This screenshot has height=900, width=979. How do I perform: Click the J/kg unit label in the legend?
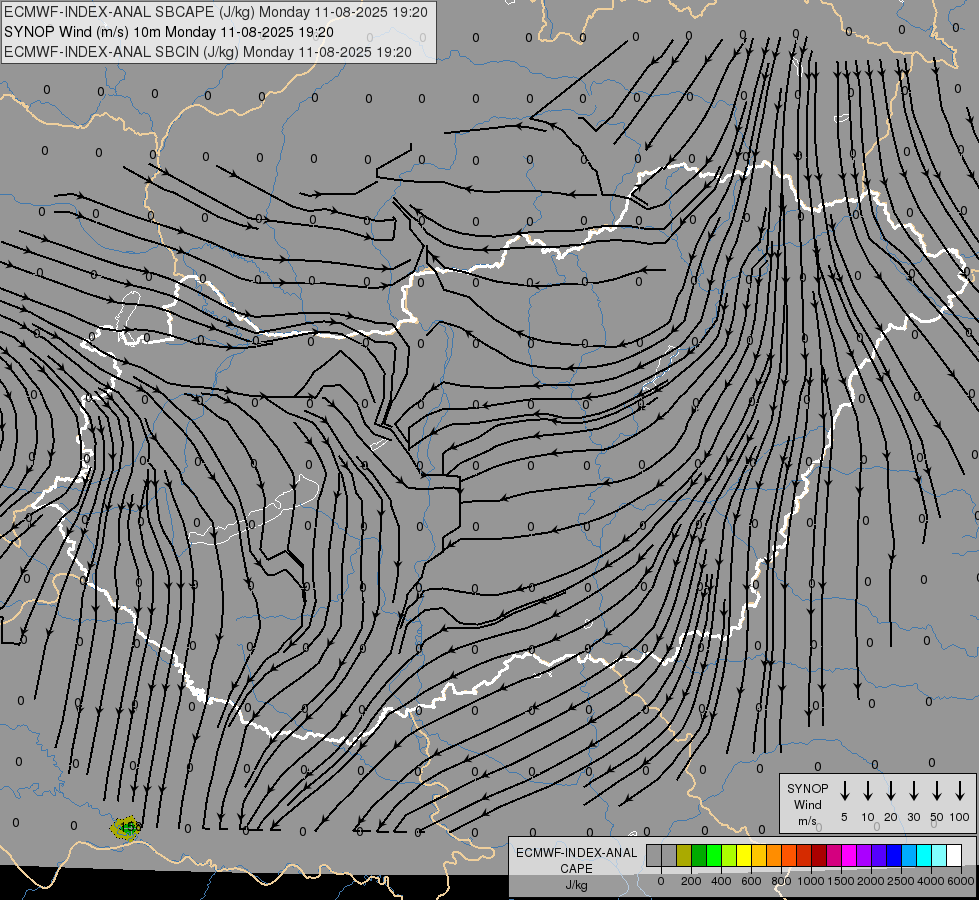[x=576, y=885]
